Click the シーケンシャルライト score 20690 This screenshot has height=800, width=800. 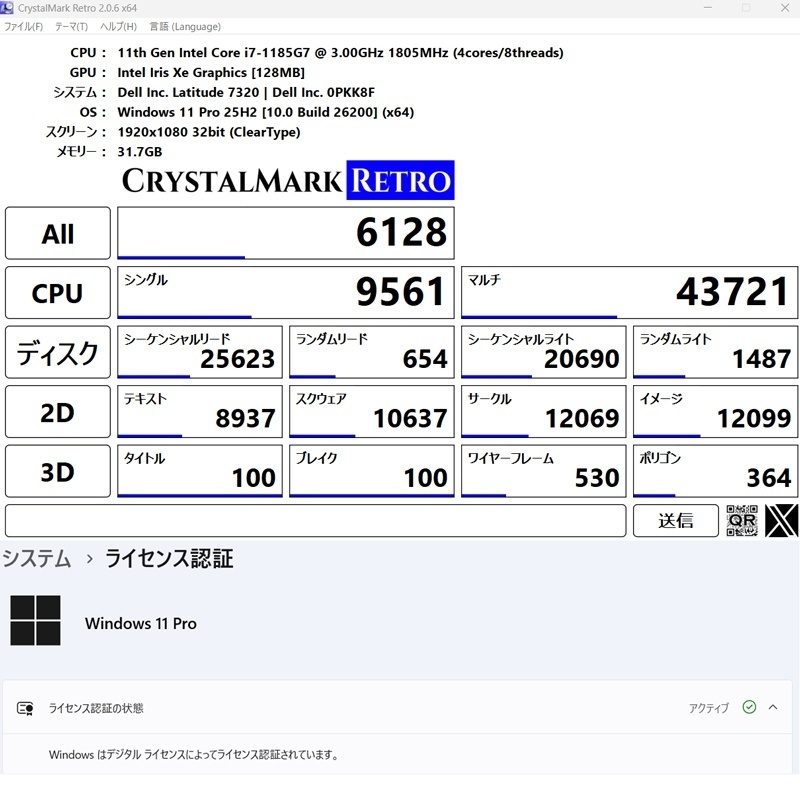click(x=543, y=352)
